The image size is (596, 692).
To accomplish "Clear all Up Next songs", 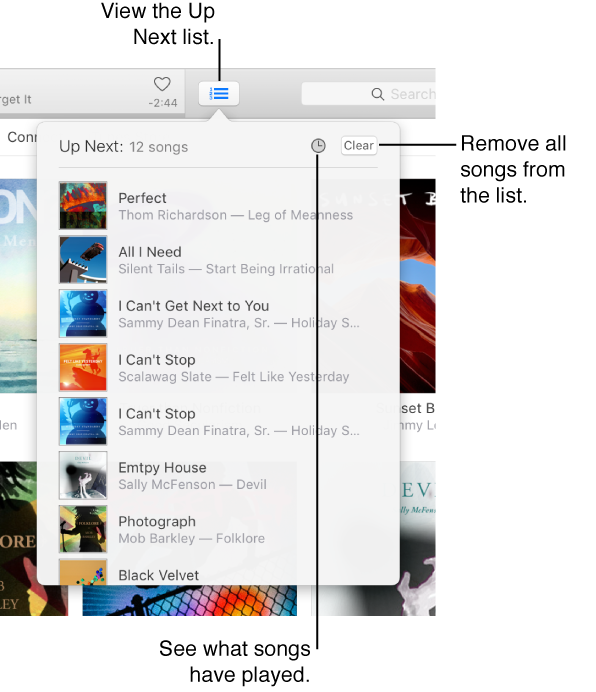I will (x=359, y=146).
